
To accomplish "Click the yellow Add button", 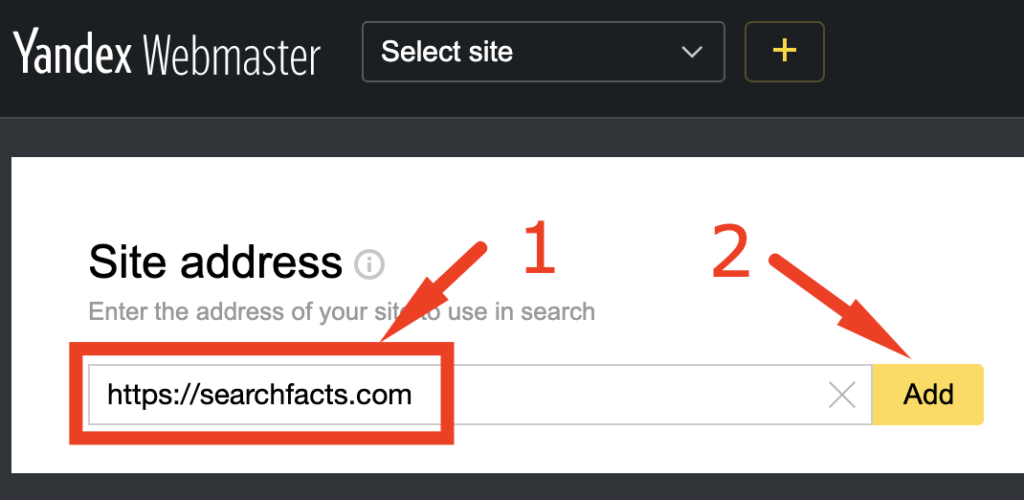I will pyautogui.click(x=928, y=394).
